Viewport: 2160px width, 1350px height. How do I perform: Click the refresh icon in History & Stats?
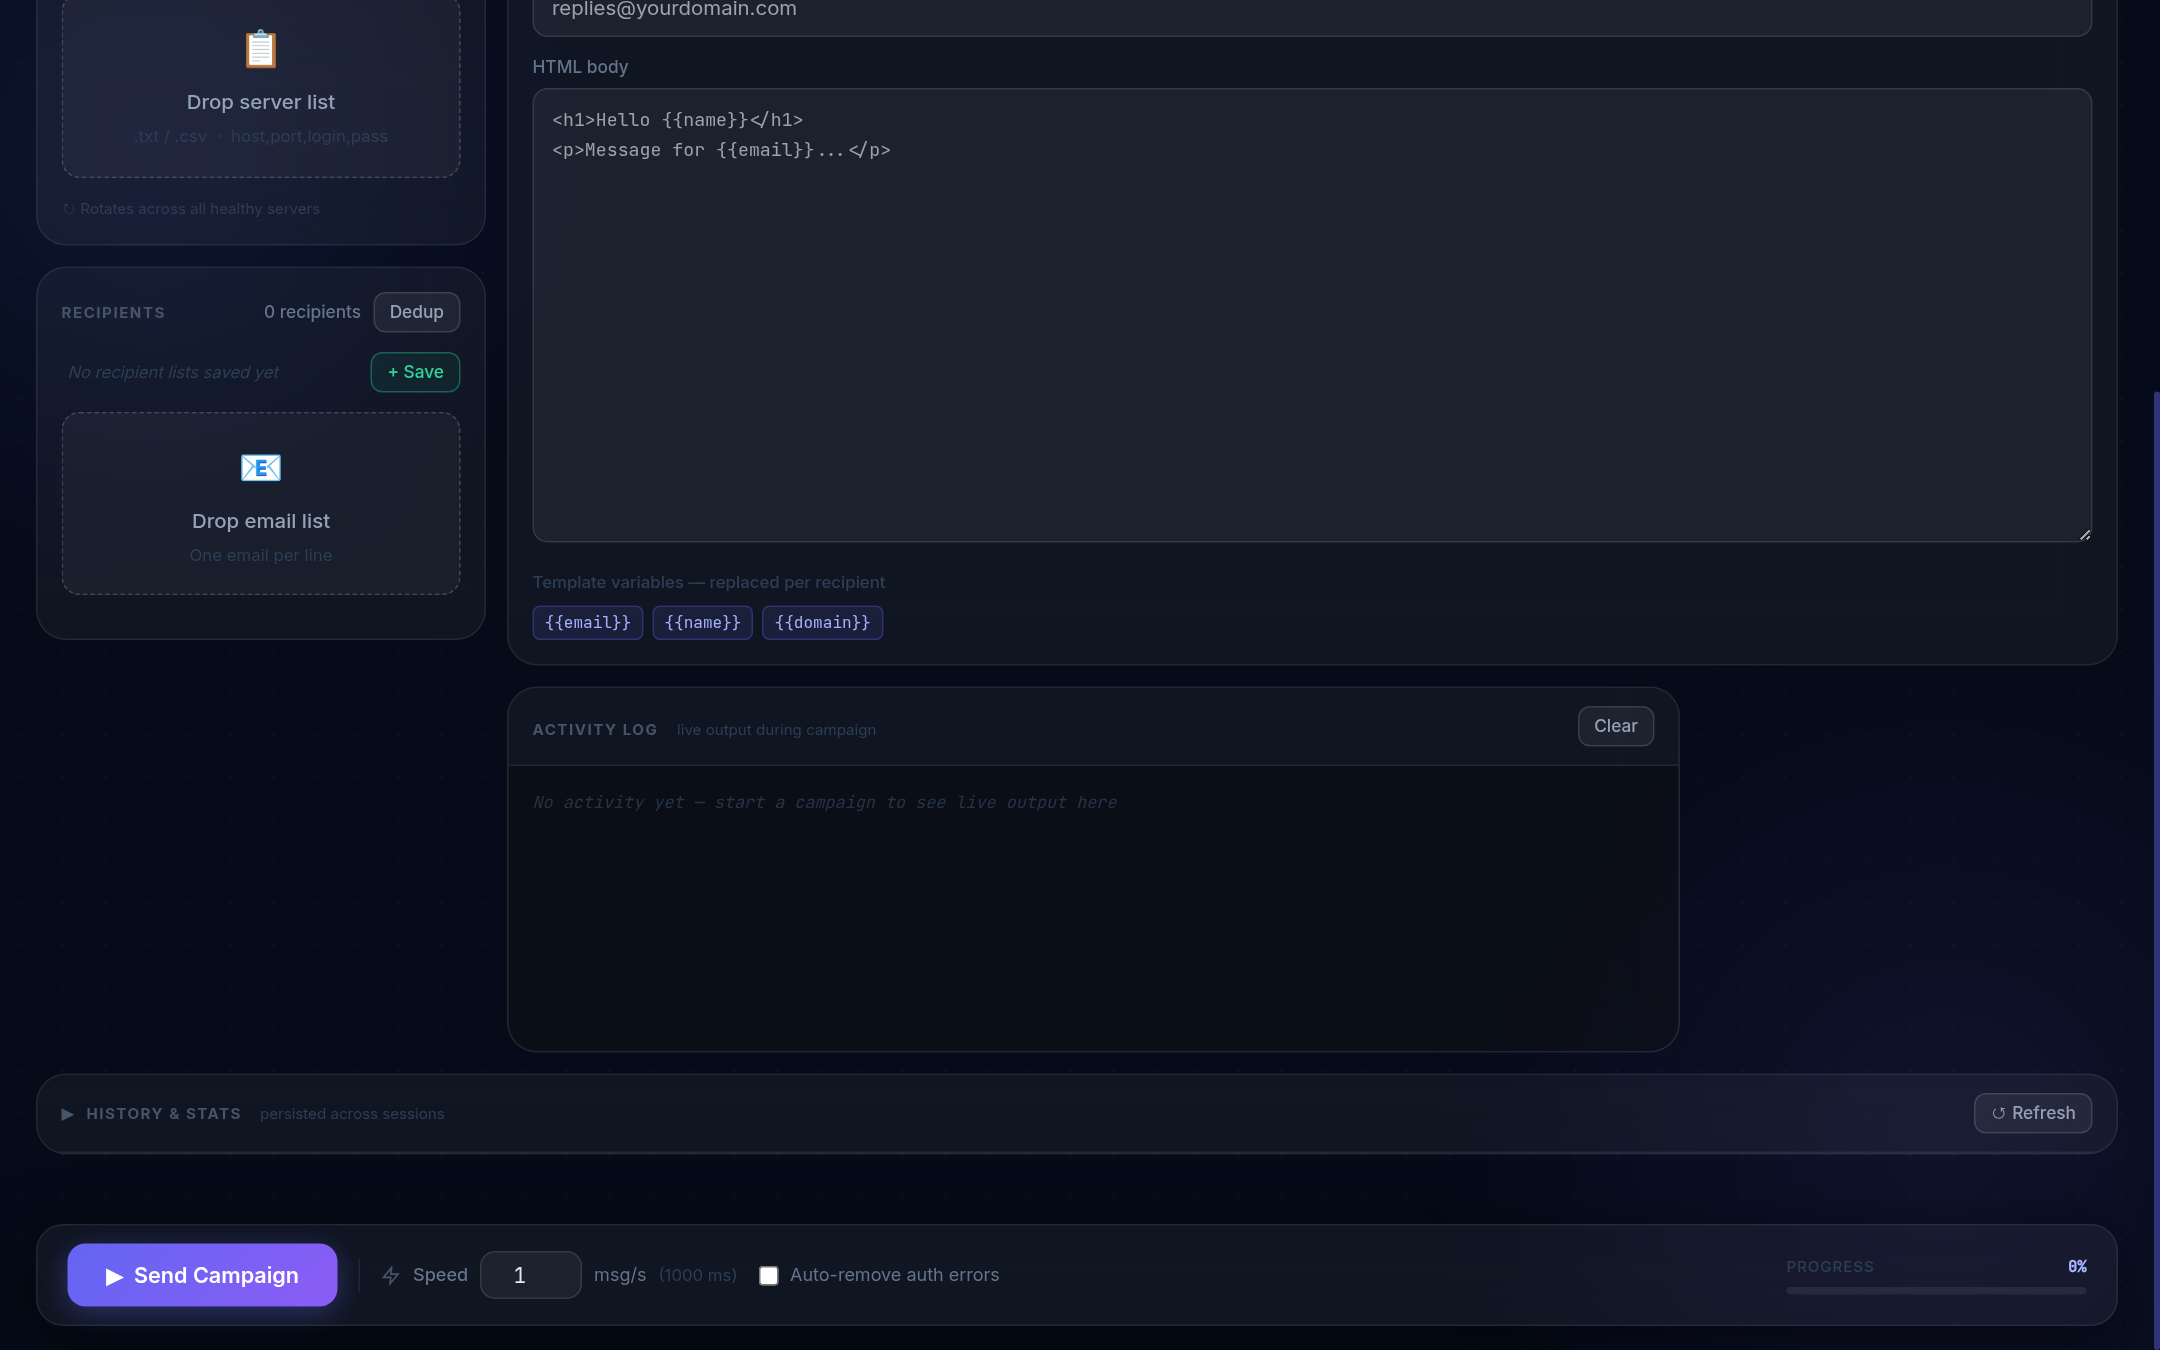1998,1113
